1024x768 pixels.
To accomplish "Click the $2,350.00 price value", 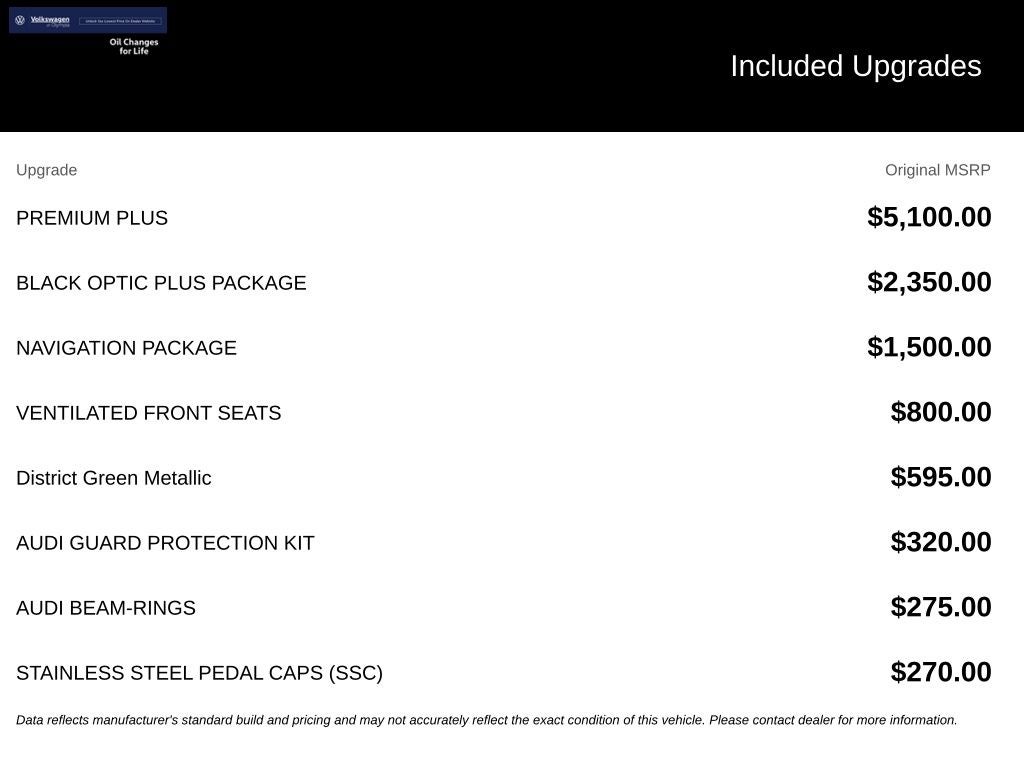I will click(929, 282).
